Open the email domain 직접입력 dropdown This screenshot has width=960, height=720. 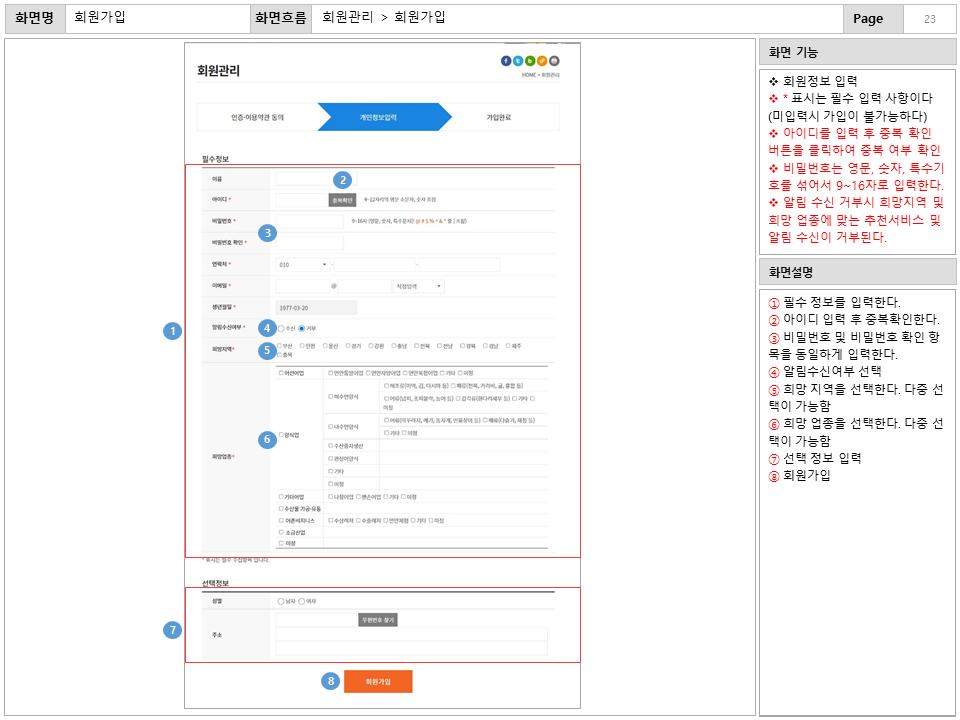[x=418, y=286]
